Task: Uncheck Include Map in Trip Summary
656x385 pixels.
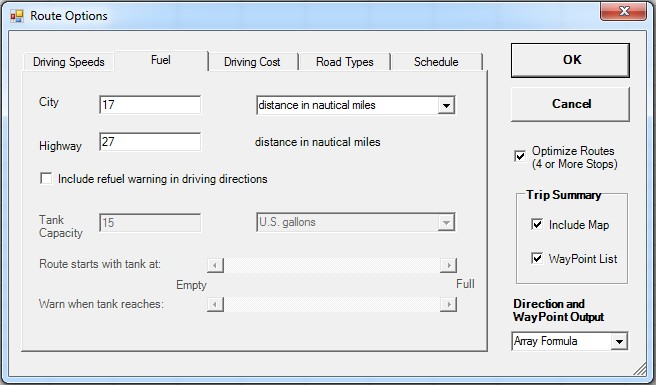Action: pyautogui.click(x=537, y=224)
